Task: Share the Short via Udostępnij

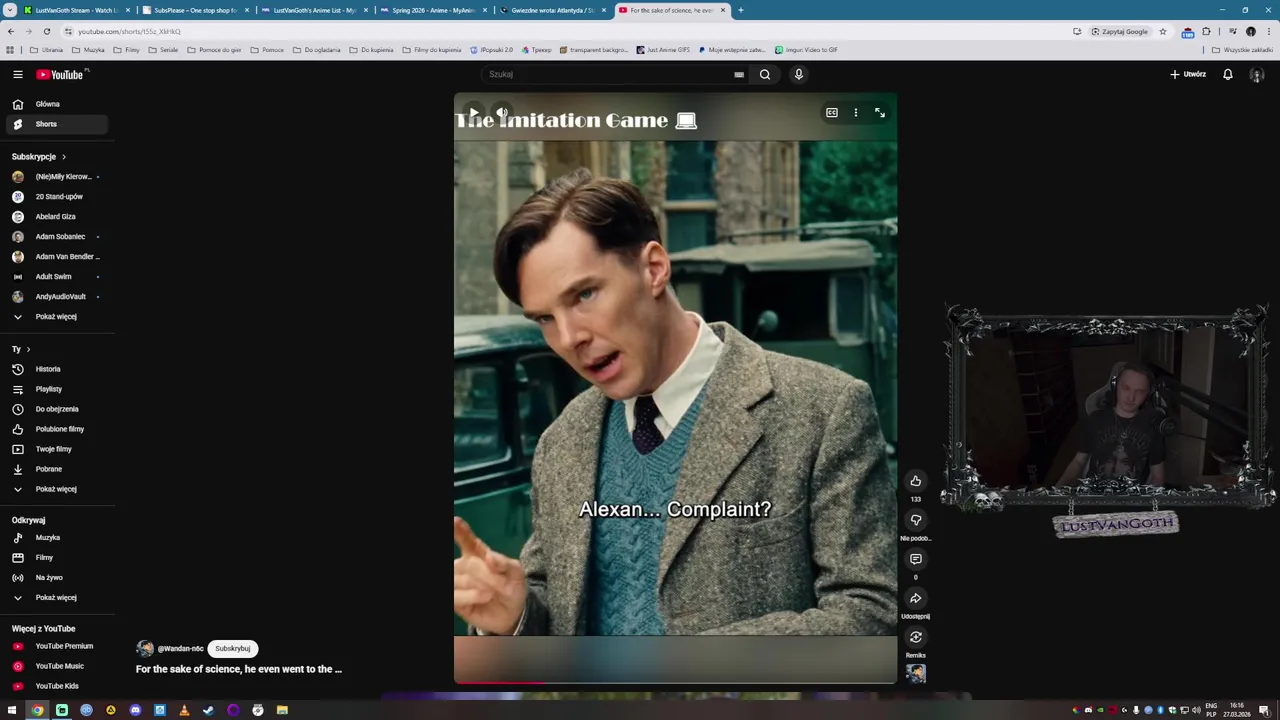Action: pos(915,598)
